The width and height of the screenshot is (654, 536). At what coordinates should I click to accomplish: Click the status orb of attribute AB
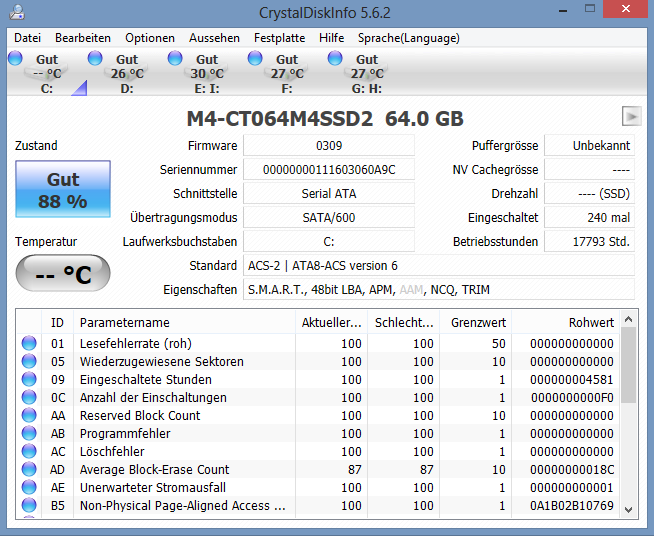point(29,433)
